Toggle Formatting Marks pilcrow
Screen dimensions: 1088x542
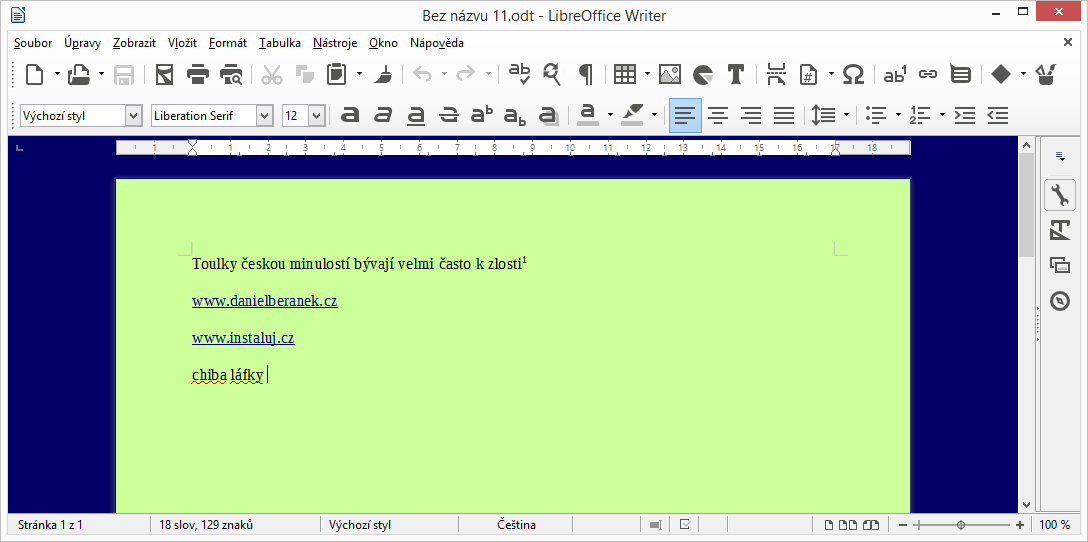click(x=586, y=74)
